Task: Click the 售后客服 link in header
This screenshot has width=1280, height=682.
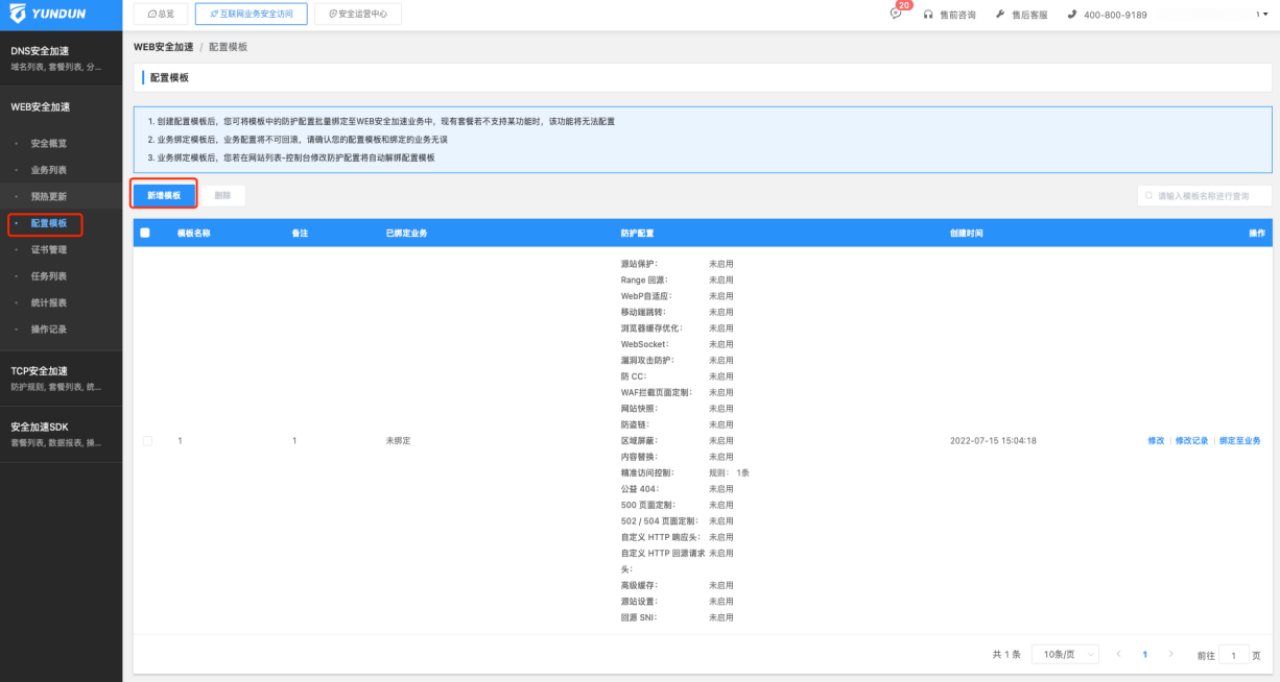Action: (x=1030, y=15)
